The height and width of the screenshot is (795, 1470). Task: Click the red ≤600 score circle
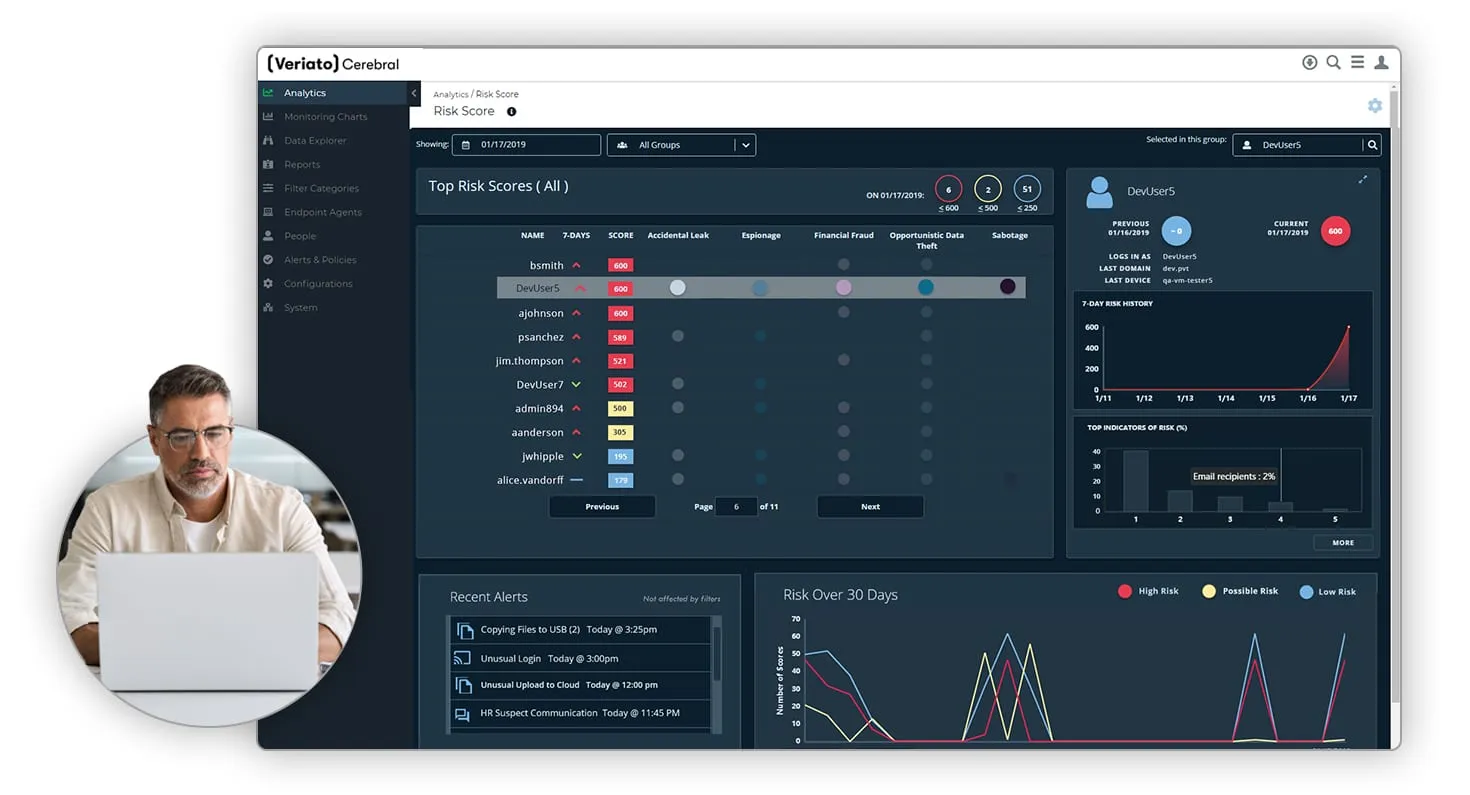(948, 189)
